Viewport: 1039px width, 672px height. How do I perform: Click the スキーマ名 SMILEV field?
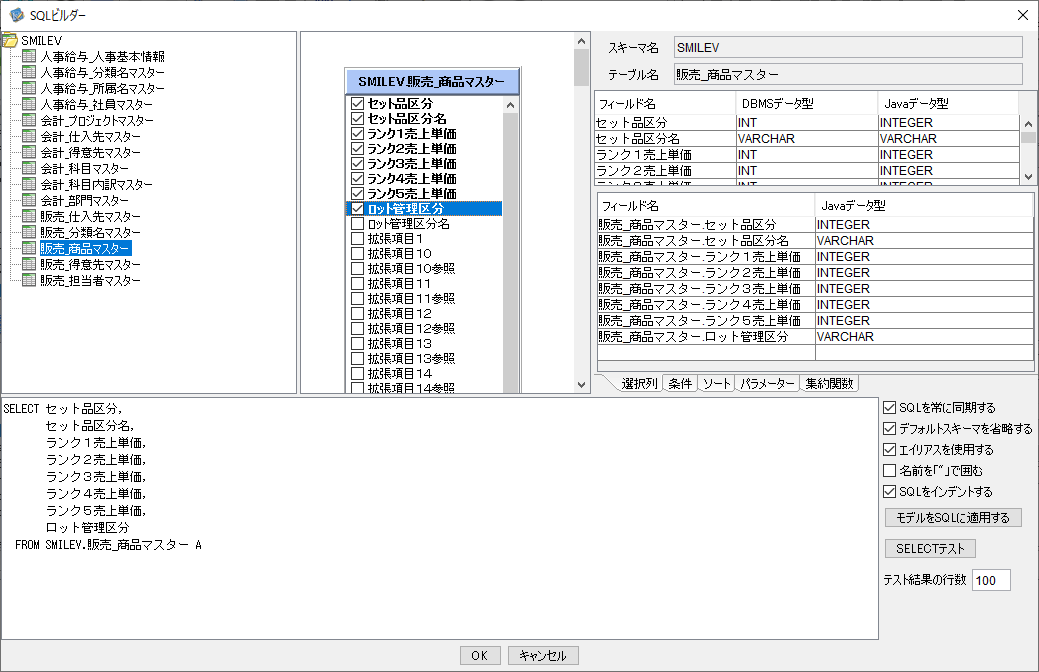[x=848, y=48]
